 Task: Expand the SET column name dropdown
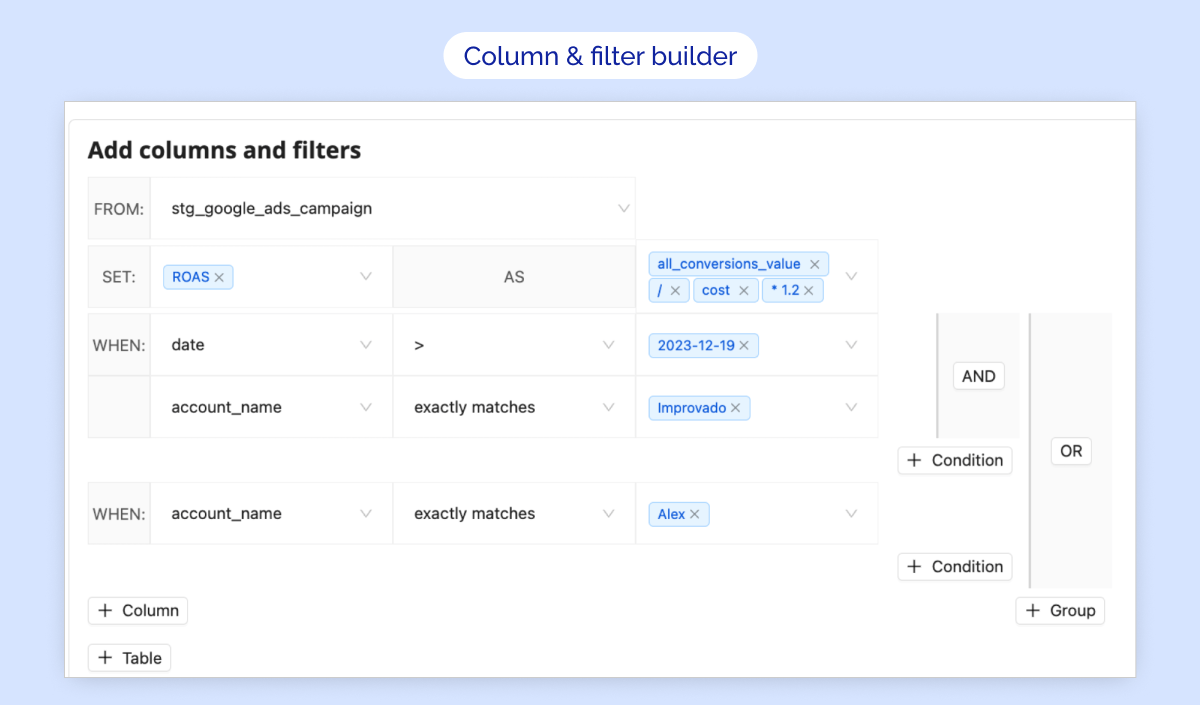click(x=366, y=277)
